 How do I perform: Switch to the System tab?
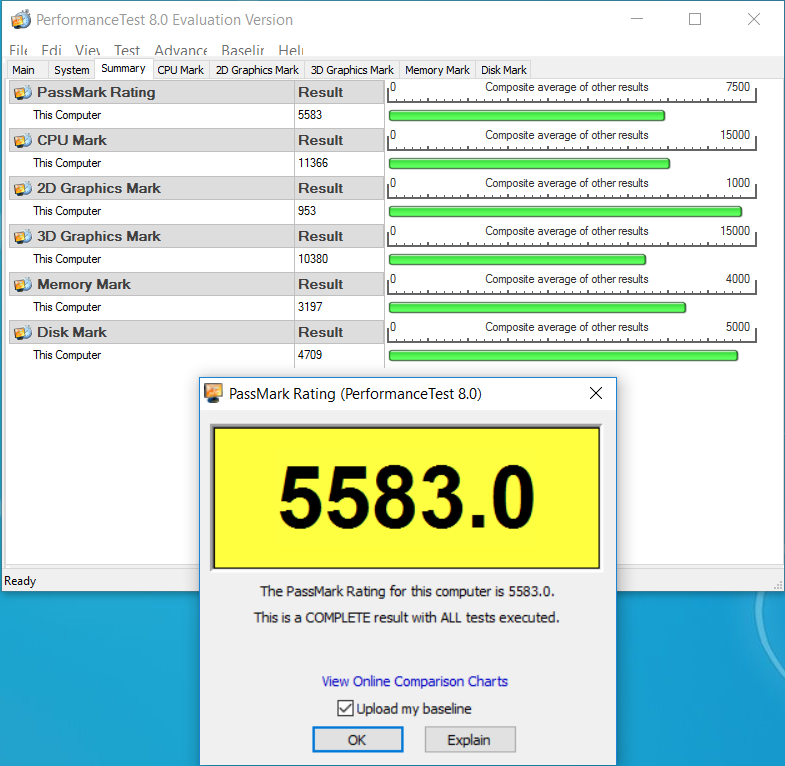tap(72, 70)
